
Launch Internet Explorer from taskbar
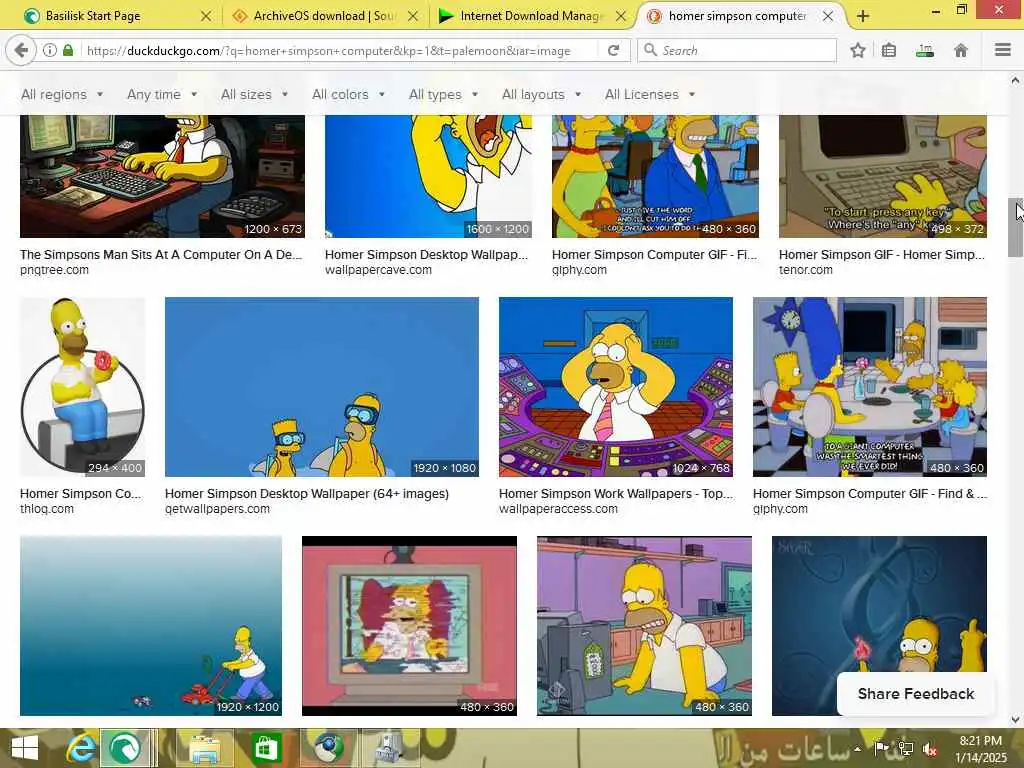pos(81,748)
